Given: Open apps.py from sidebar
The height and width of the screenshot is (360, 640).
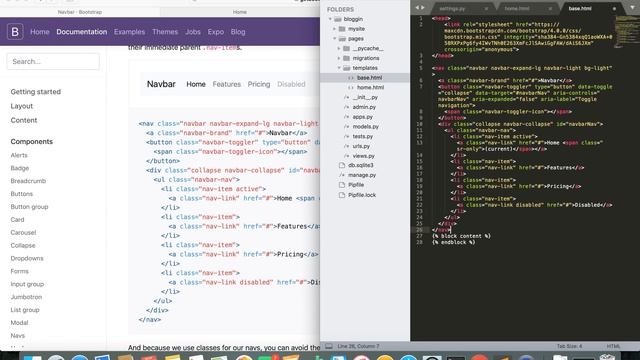Looking at the screenshot, I should pos(362,117).
